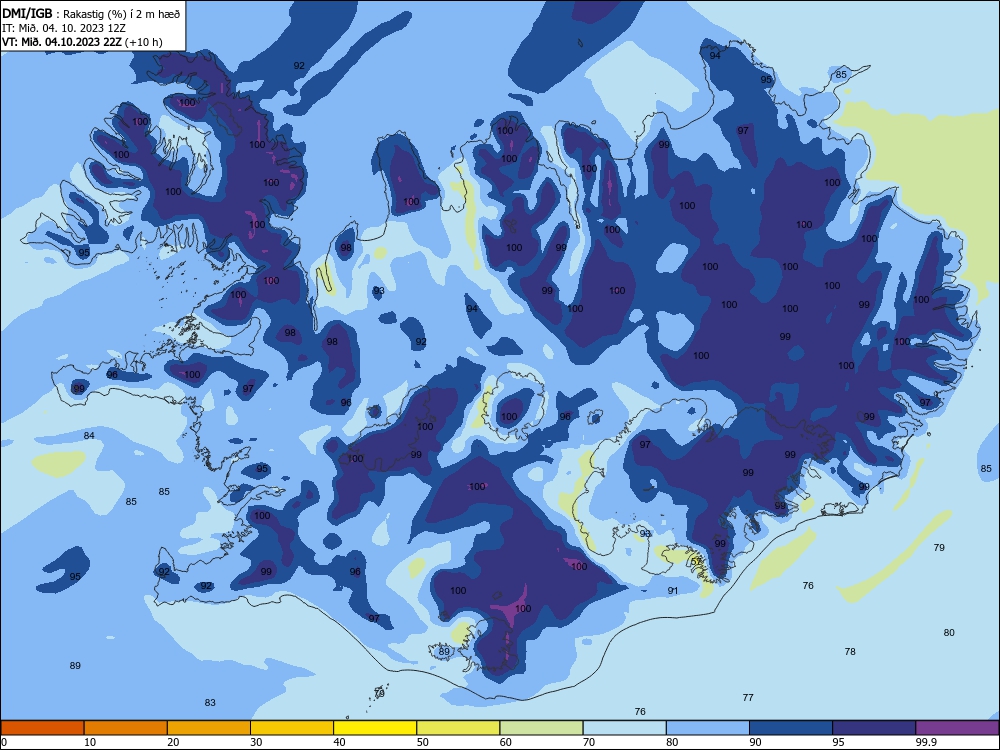Select the 30–40 golden yellow legend swatch
Image resolution: width=1000 pixels, height=750 pixels.
tap(292, 728)
